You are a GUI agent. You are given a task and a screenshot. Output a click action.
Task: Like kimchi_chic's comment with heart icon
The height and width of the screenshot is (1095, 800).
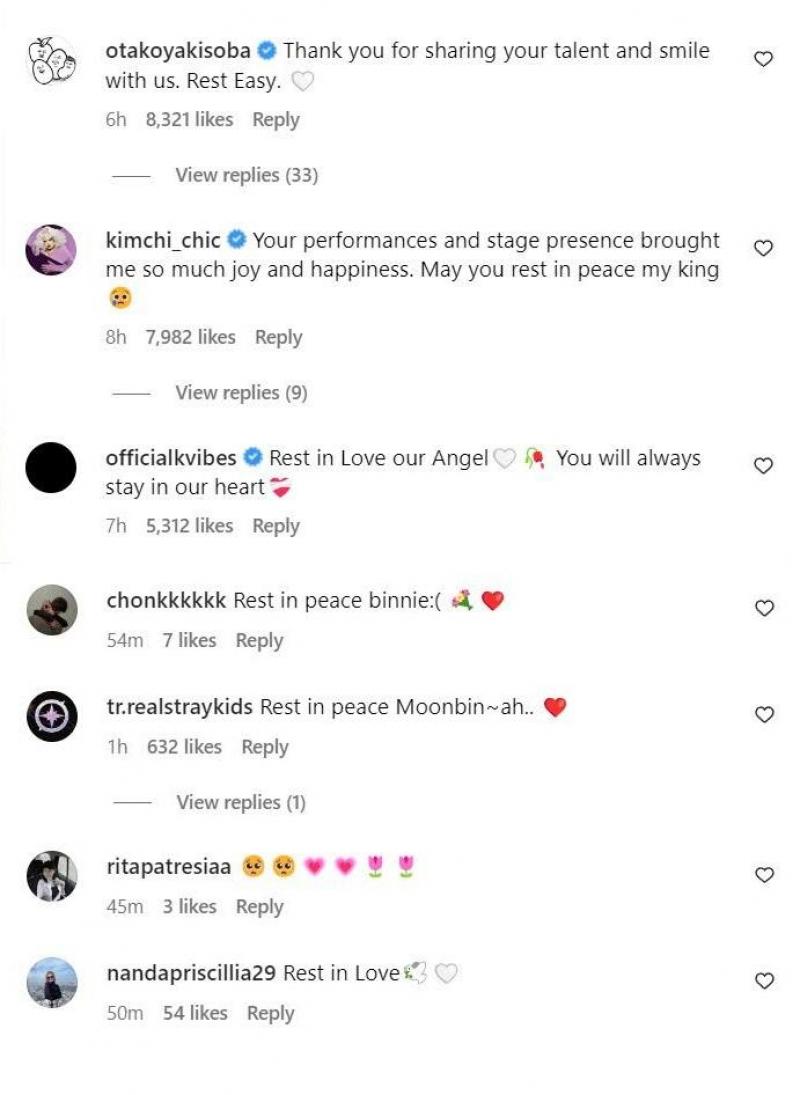click(763, 248)
